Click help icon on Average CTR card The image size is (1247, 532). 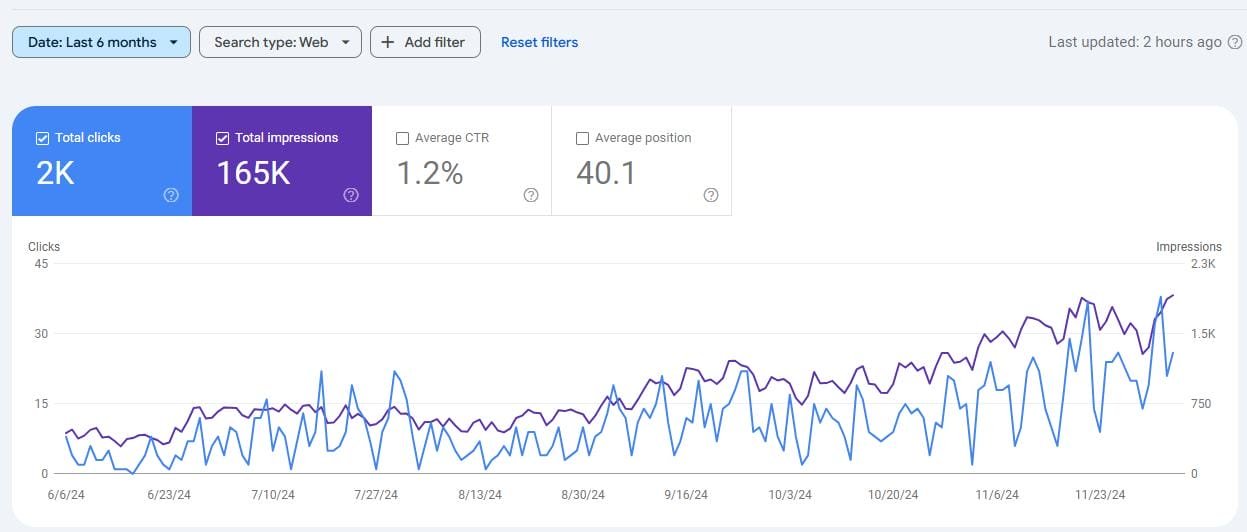[x=531, y=195]
